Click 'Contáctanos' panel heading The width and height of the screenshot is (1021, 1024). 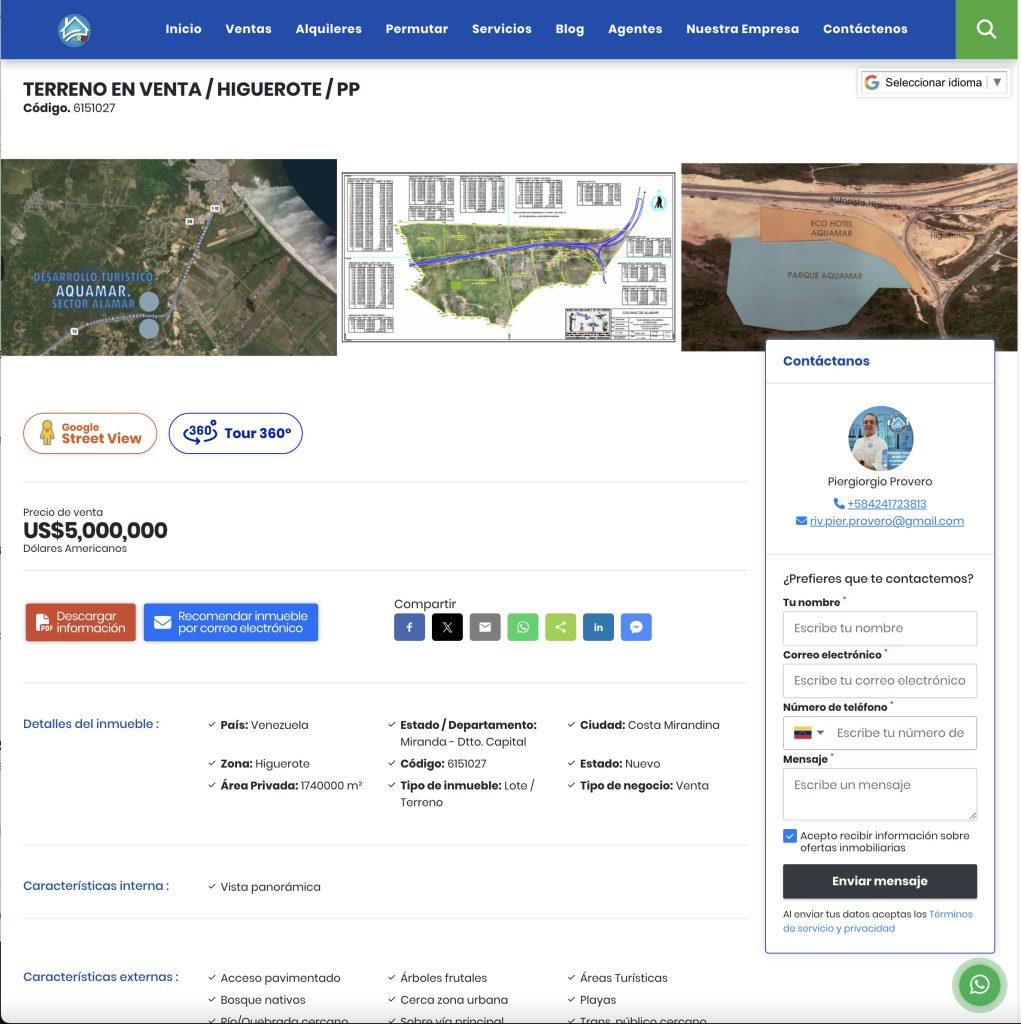(x=826, y=361)
